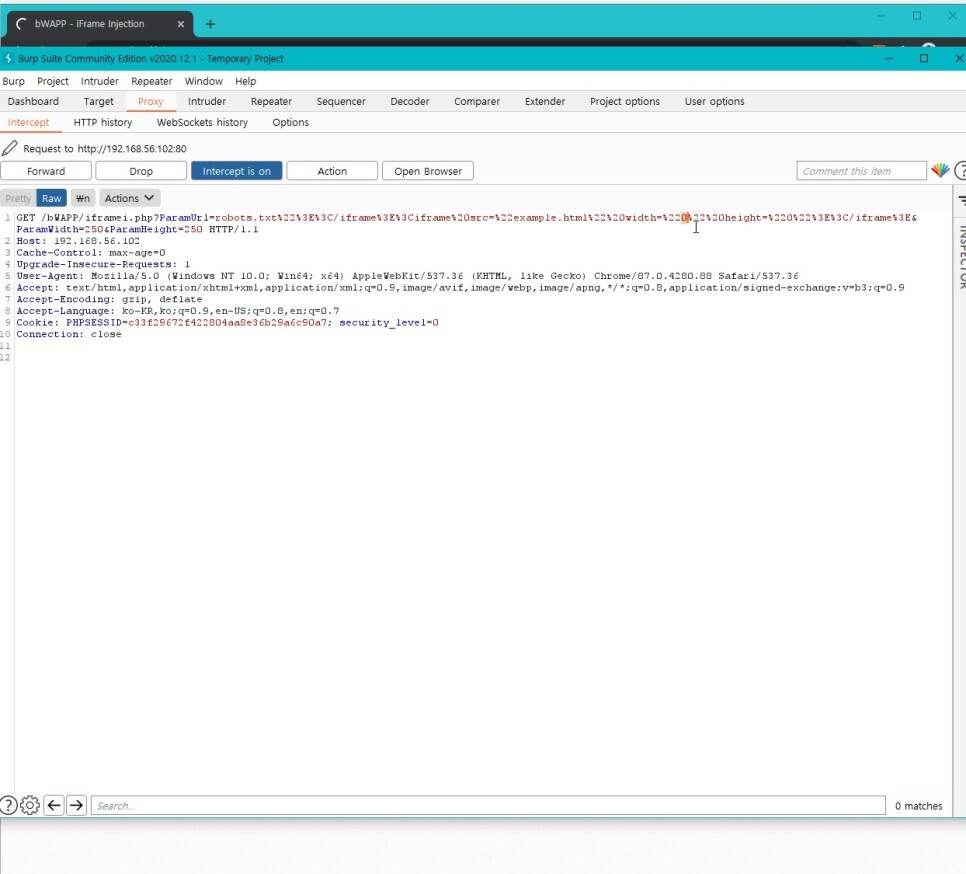Switch to the Repeater tool tab
The width and height of the screenshot is (966, 874).
click(271, 102)
